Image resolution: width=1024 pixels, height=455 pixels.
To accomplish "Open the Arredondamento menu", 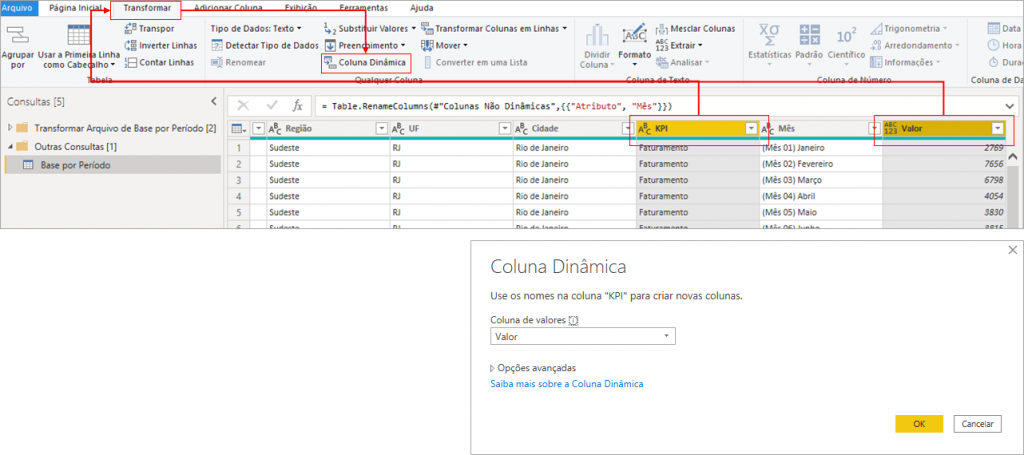I will (x=915, y=45).
